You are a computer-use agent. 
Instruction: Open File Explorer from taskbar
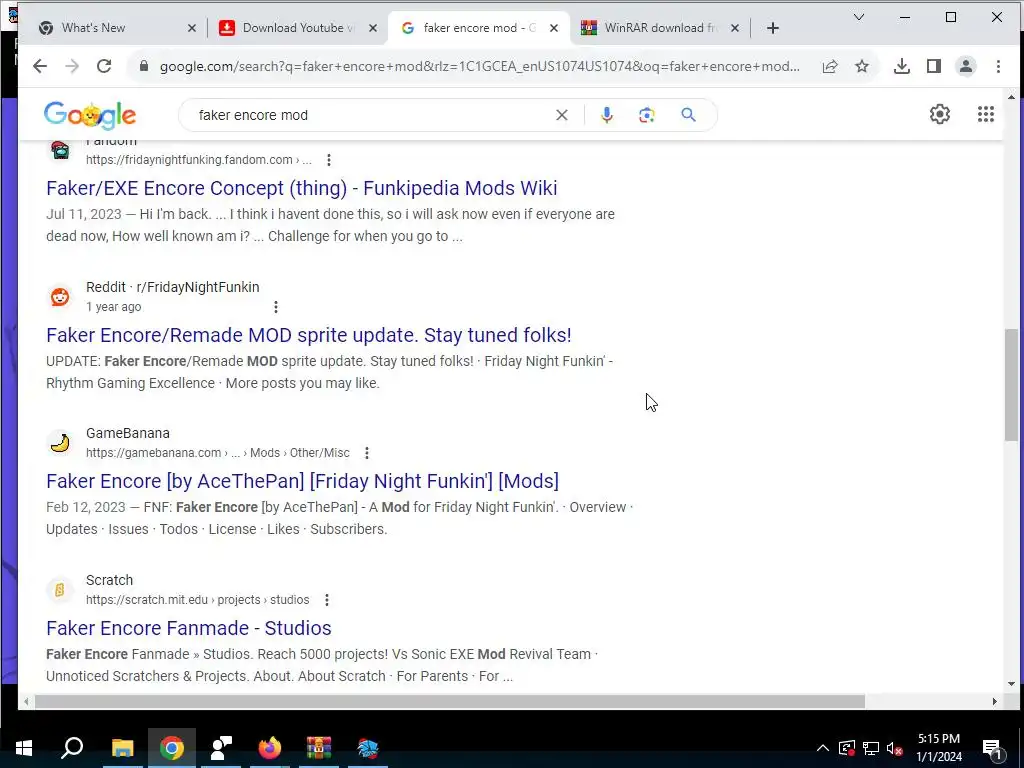click(122, 748)
